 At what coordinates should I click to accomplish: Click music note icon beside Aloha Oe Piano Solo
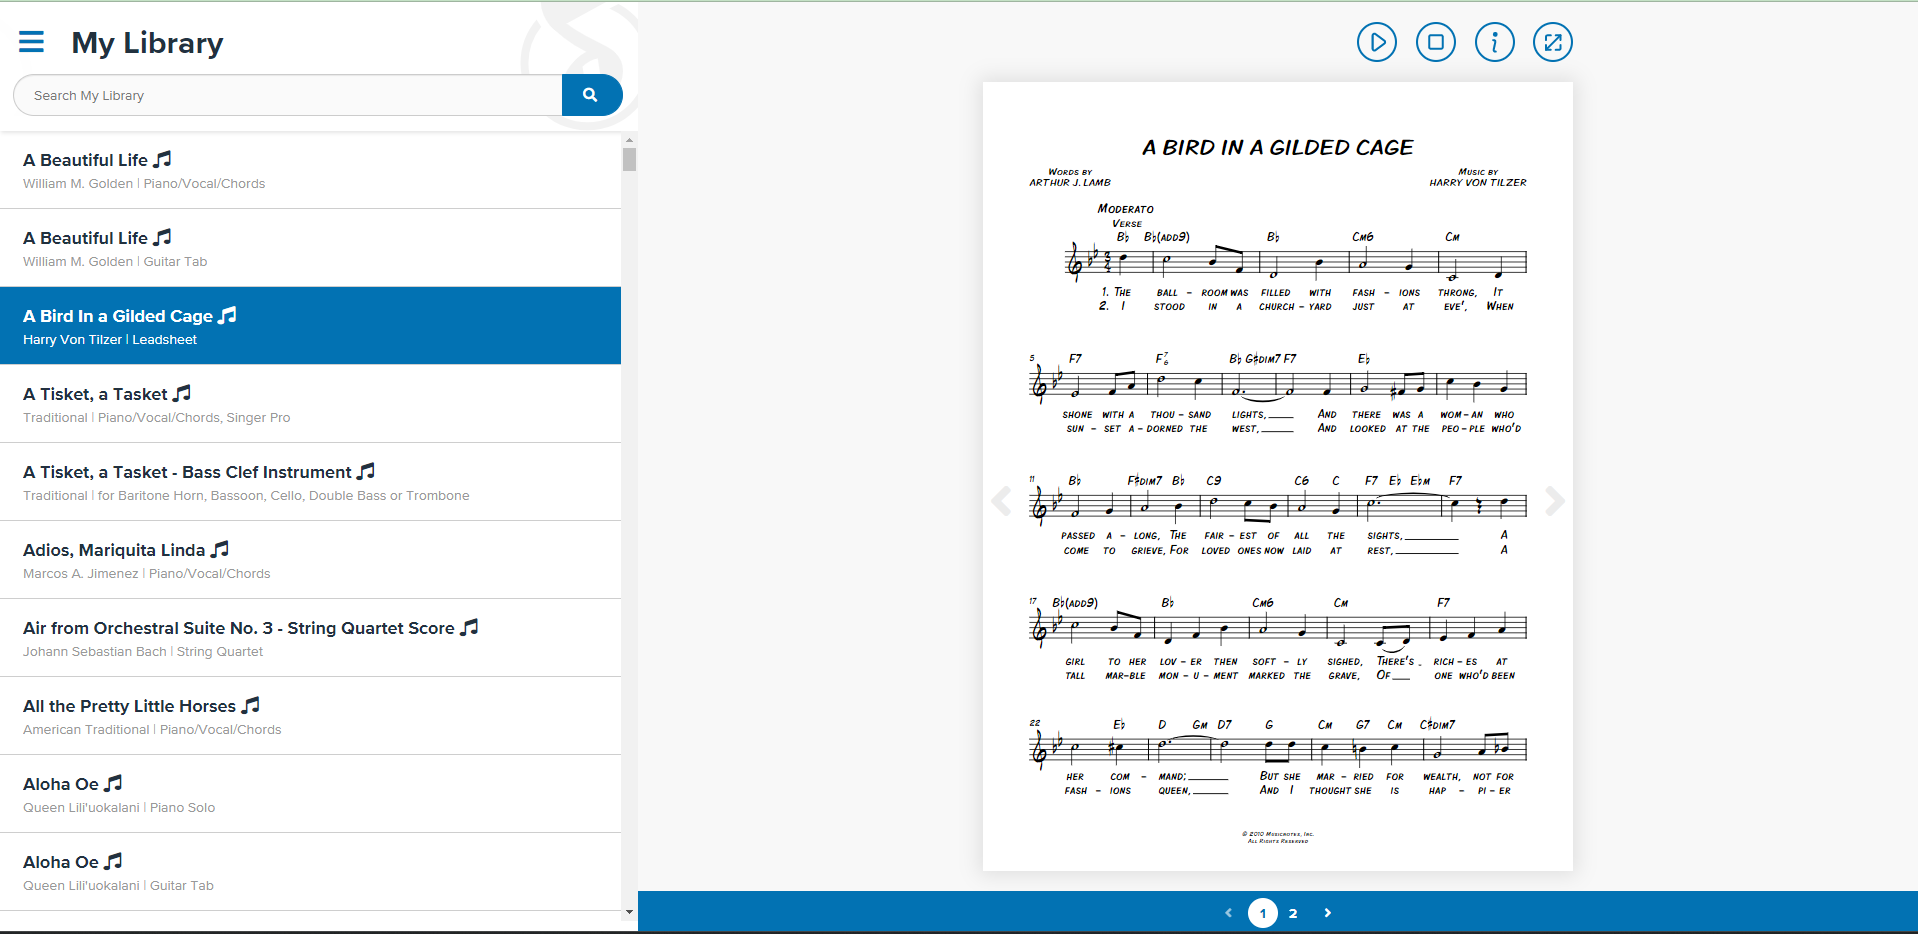(x=114, y=783)
